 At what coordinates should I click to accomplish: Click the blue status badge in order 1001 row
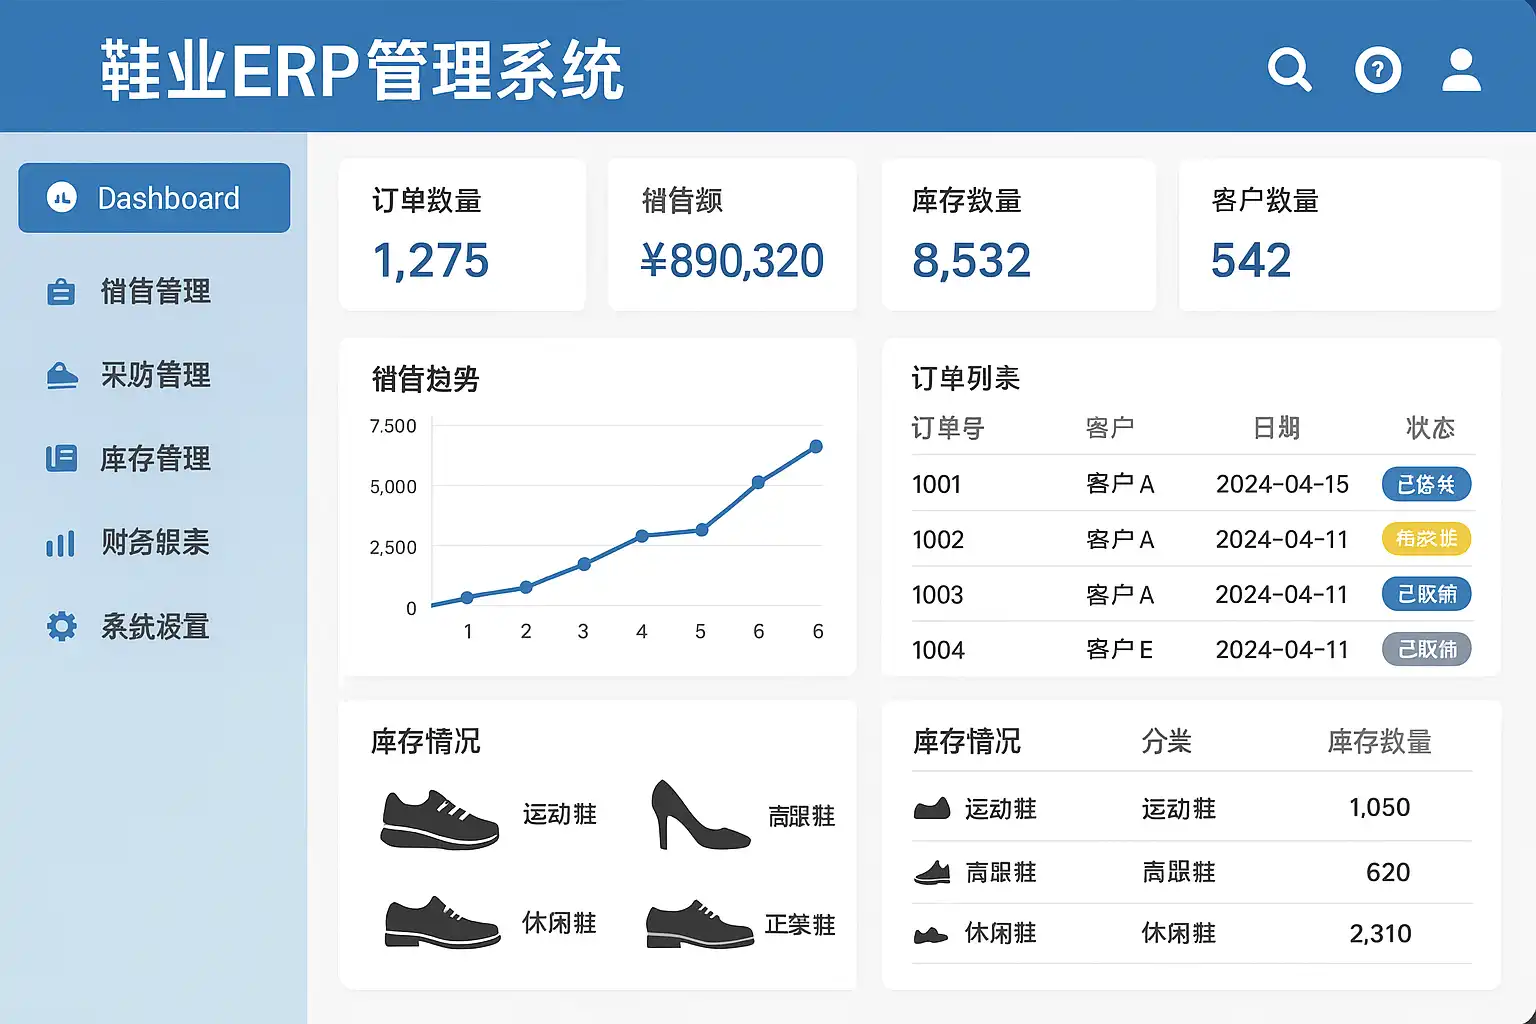[x=1426, y=485]
